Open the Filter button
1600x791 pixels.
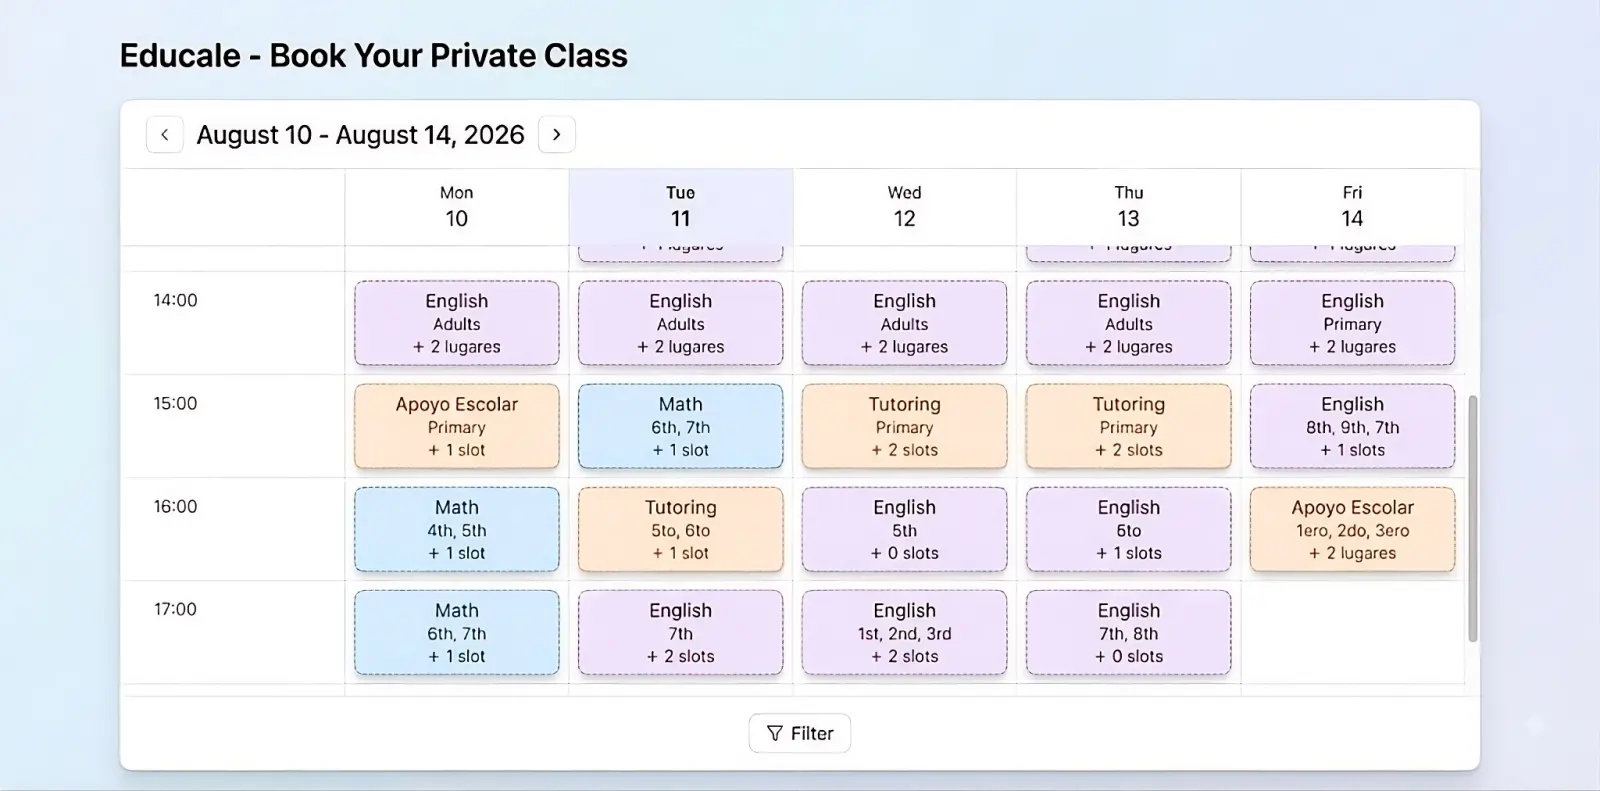800,733
